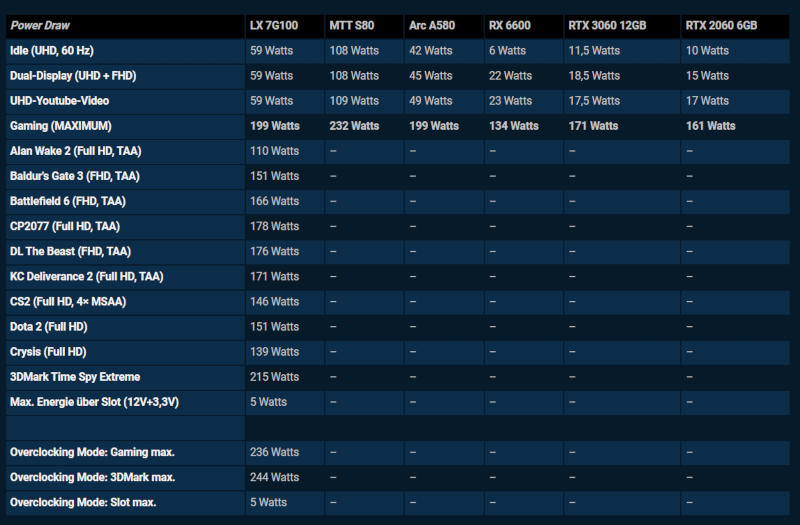Click the '49 Watts' YouTube video value

(431, 101)
